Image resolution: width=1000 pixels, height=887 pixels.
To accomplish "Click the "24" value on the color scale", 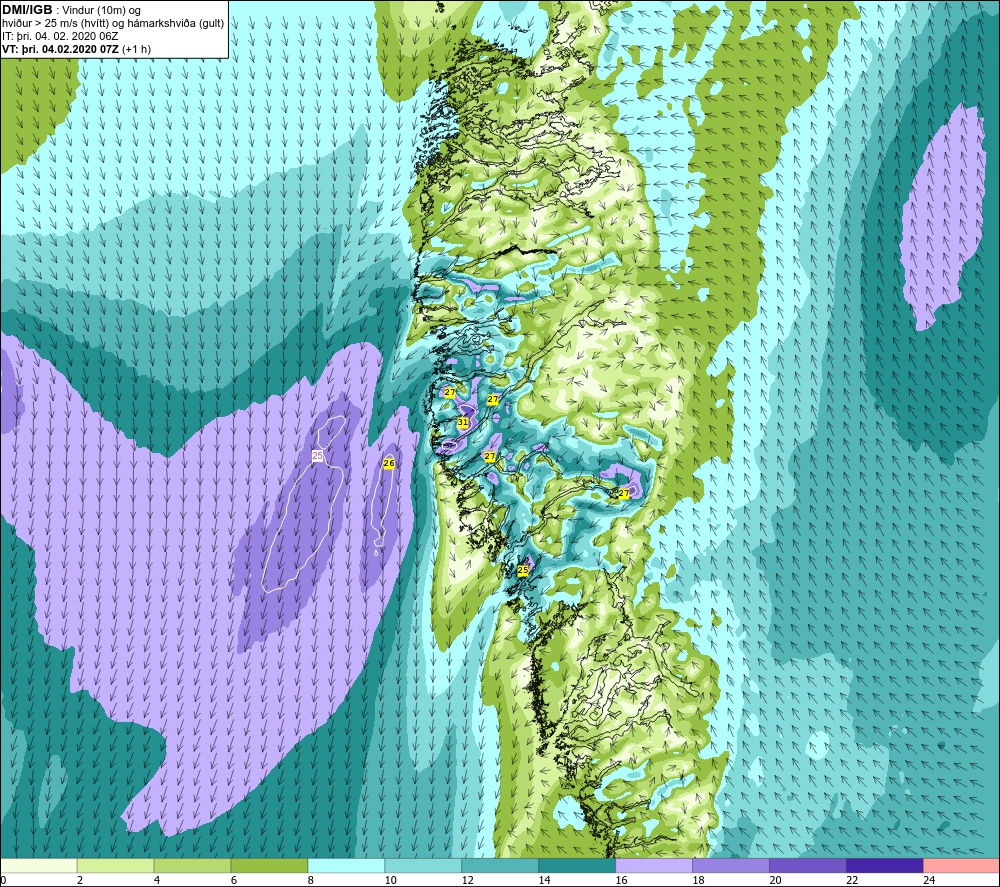I will 929,880.
